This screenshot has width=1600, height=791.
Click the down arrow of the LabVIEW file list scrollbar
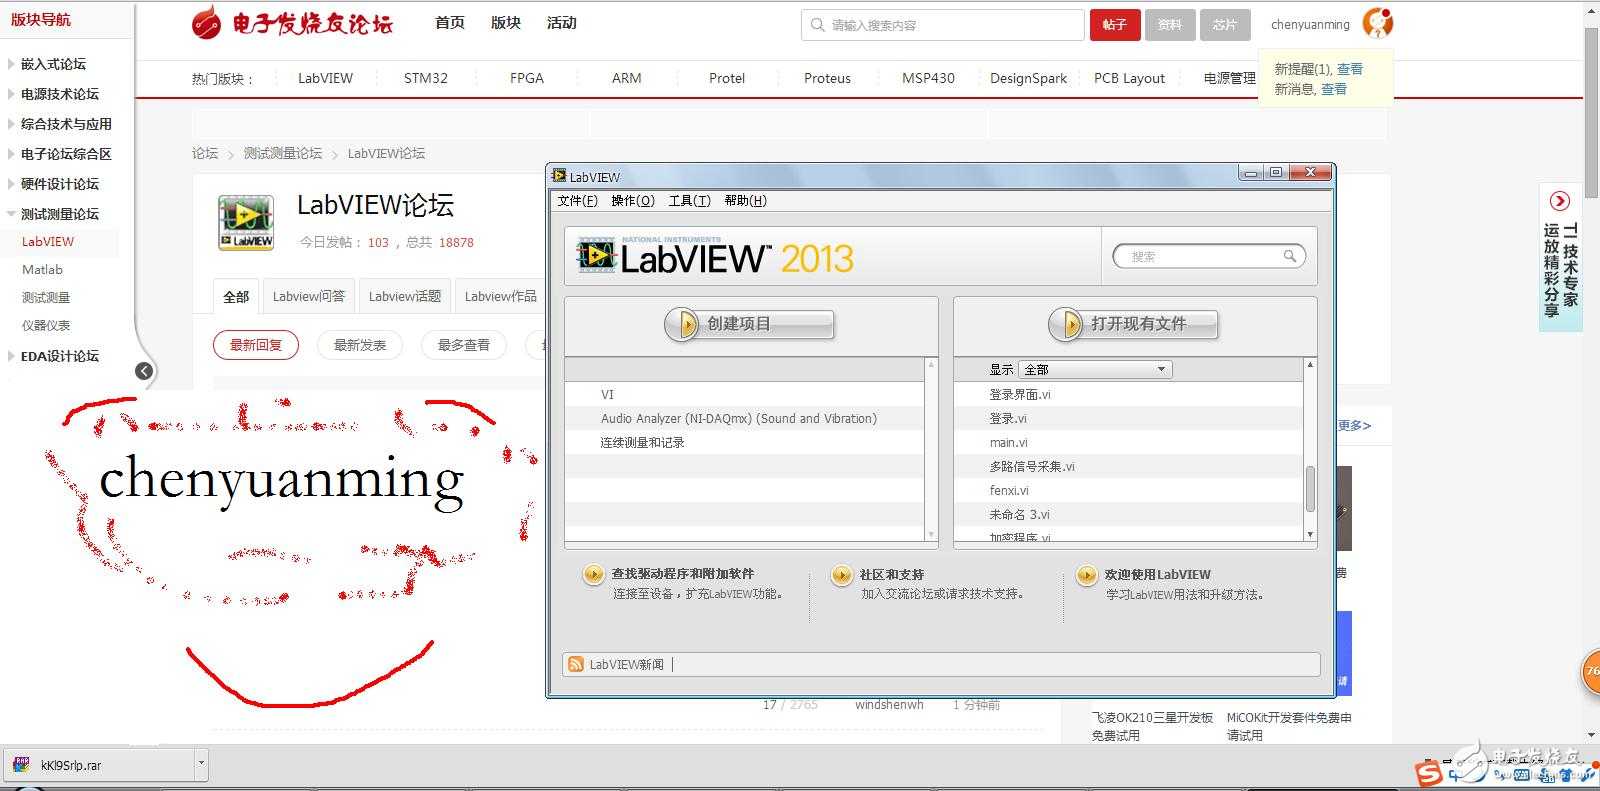pos(1310,535)
